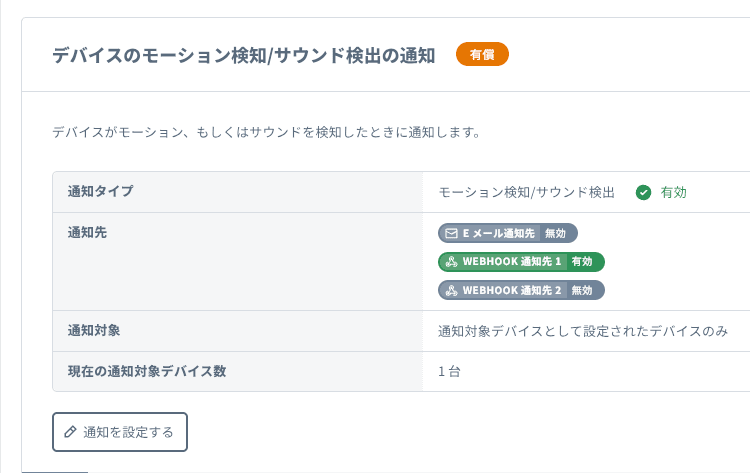
Task: Click the 無効 status of E メール通知先
Action: pos(556,233)
